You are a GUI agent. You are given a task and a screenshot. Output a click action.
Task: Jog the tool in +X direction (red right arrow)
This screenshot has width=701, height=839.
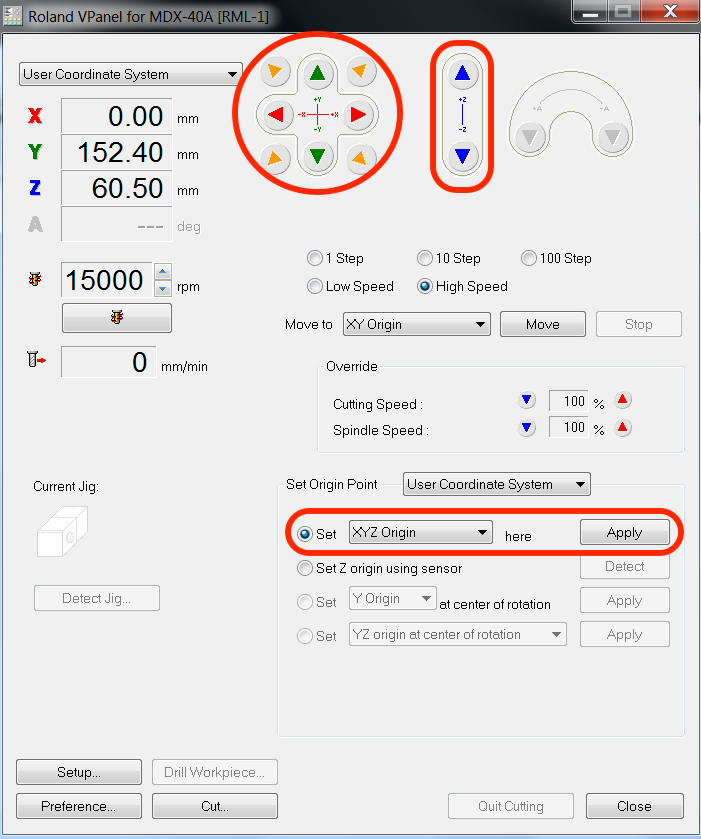358,114
